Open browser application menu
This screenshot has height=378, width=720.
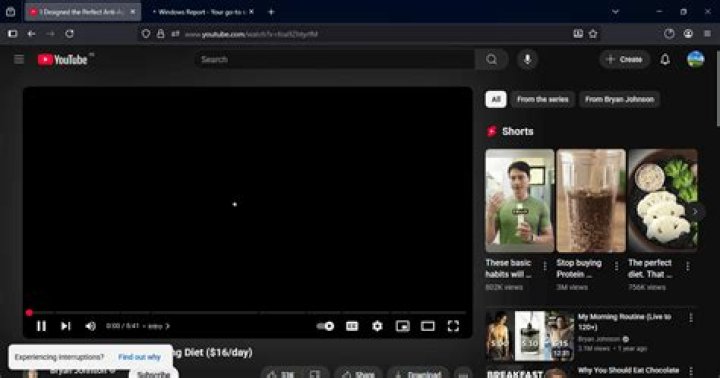(707, 34)
